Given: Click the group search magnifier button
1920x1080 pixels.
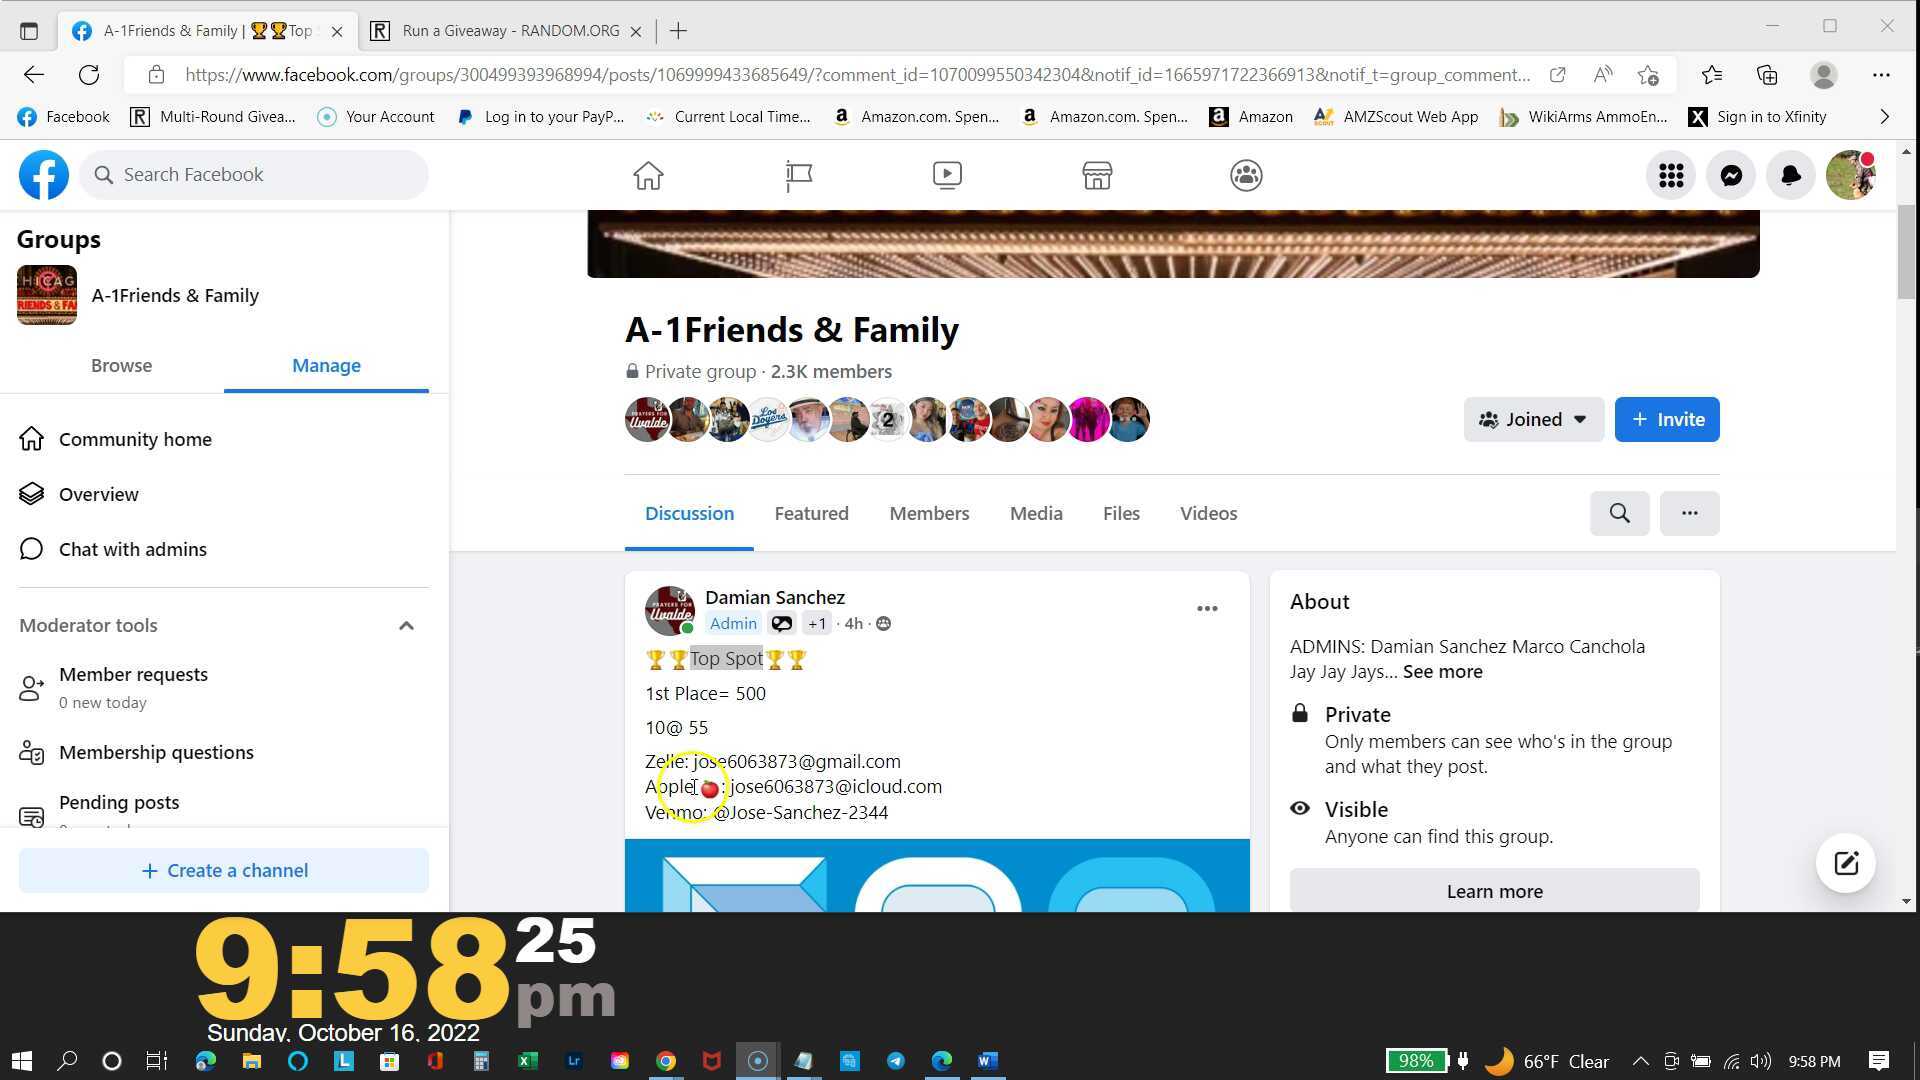Looking at the screenshot, I should [1619, 513].
